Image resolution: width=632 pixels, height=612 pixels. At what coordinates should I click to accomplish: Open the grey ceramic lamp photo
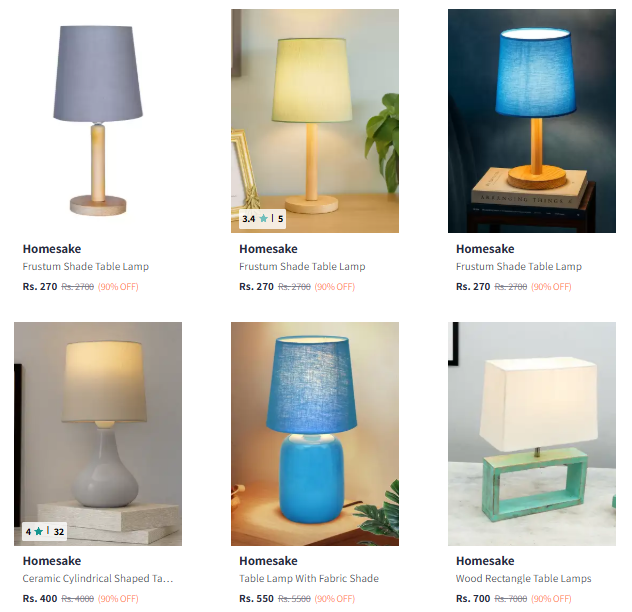(98, 434)
